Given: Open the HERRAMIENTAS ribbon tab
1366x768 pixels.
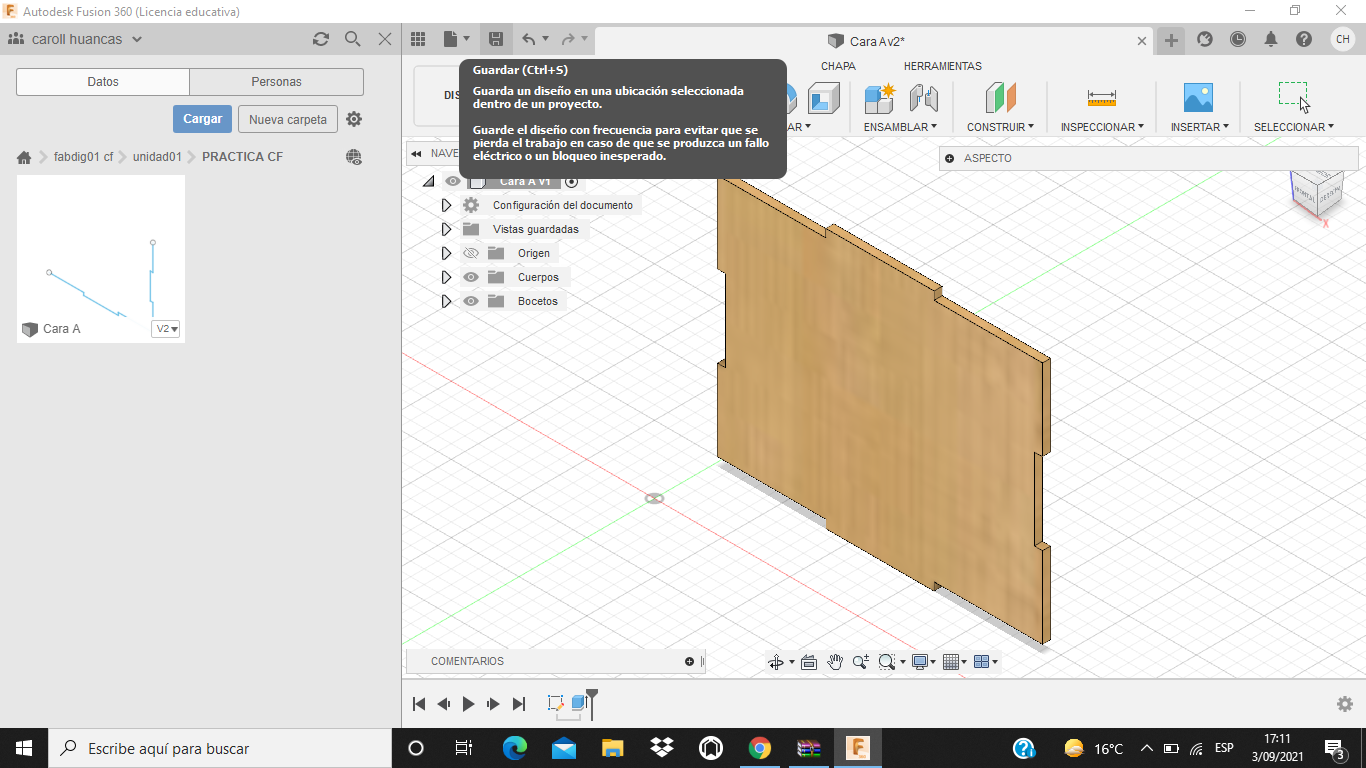Looking at the screenshot, I should [x=942, y=66].
